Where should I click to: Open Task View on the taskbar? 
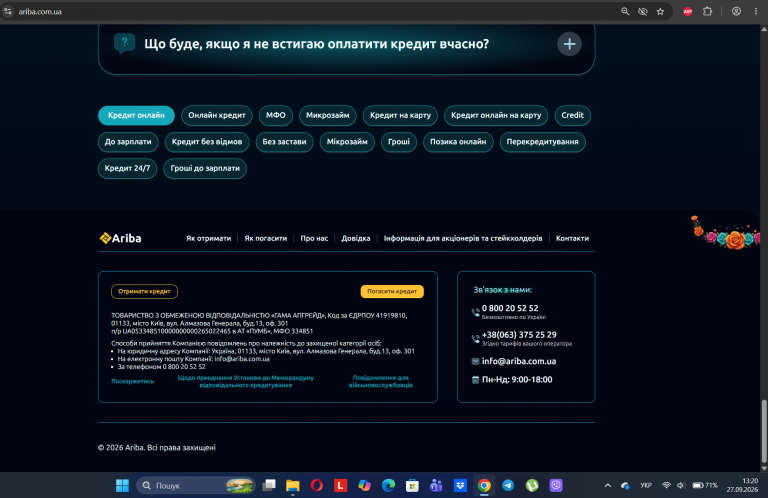pyautogui.click(x=269, y=485)
